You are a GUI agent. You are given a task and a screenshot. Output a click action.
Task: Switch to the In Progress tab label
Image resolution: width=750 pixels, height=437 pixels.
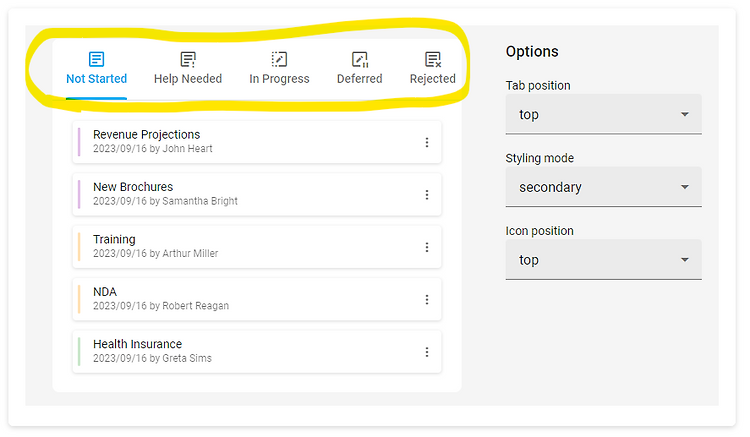(x=279, y=79)
